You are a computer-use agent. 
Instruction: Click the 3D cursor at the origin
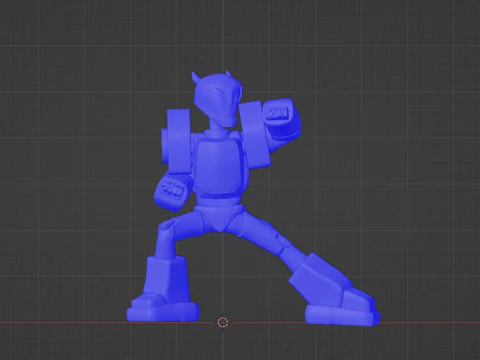[x=223, y=322]
